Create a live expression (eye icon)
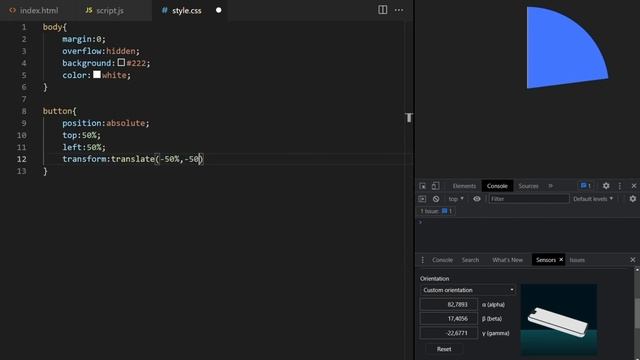 [477, 199]
